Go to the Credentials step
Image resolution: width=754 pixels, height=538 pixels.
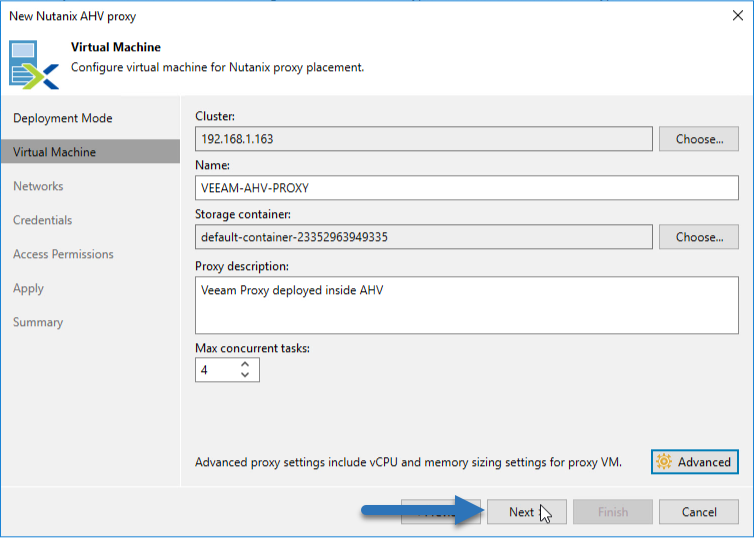point(42,220)
